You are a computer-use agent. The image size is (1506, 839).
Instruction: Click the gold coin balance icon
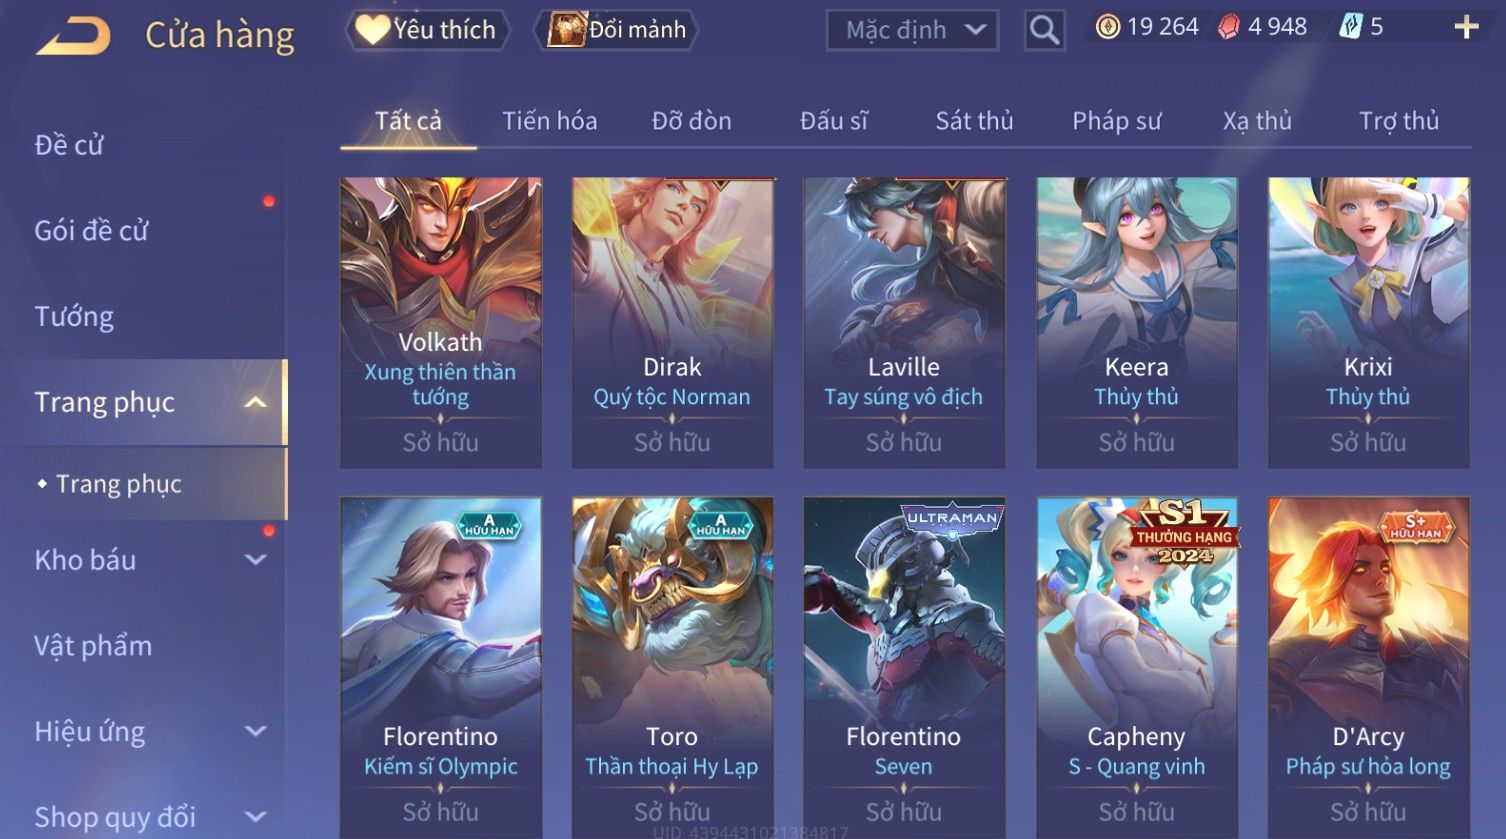coord(1107,27)
